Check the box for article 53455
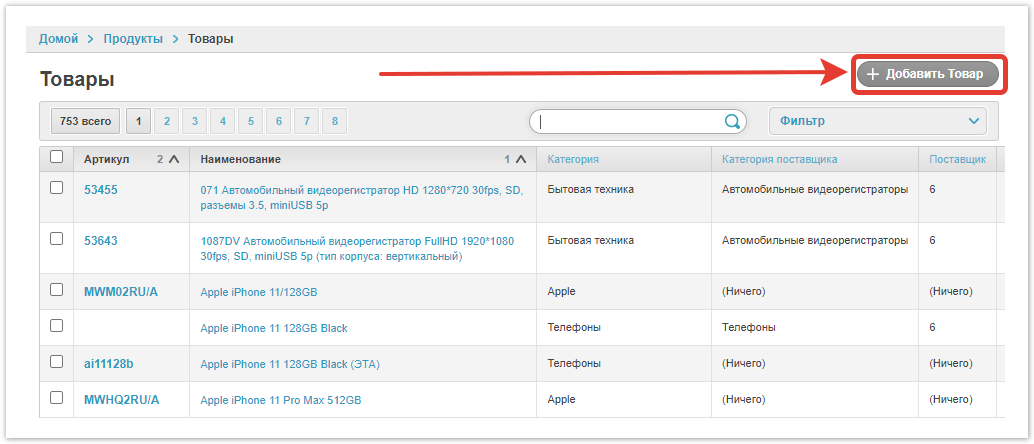Screen dimensions: 1034x444 pyautogui.click(x=56, y=187)
